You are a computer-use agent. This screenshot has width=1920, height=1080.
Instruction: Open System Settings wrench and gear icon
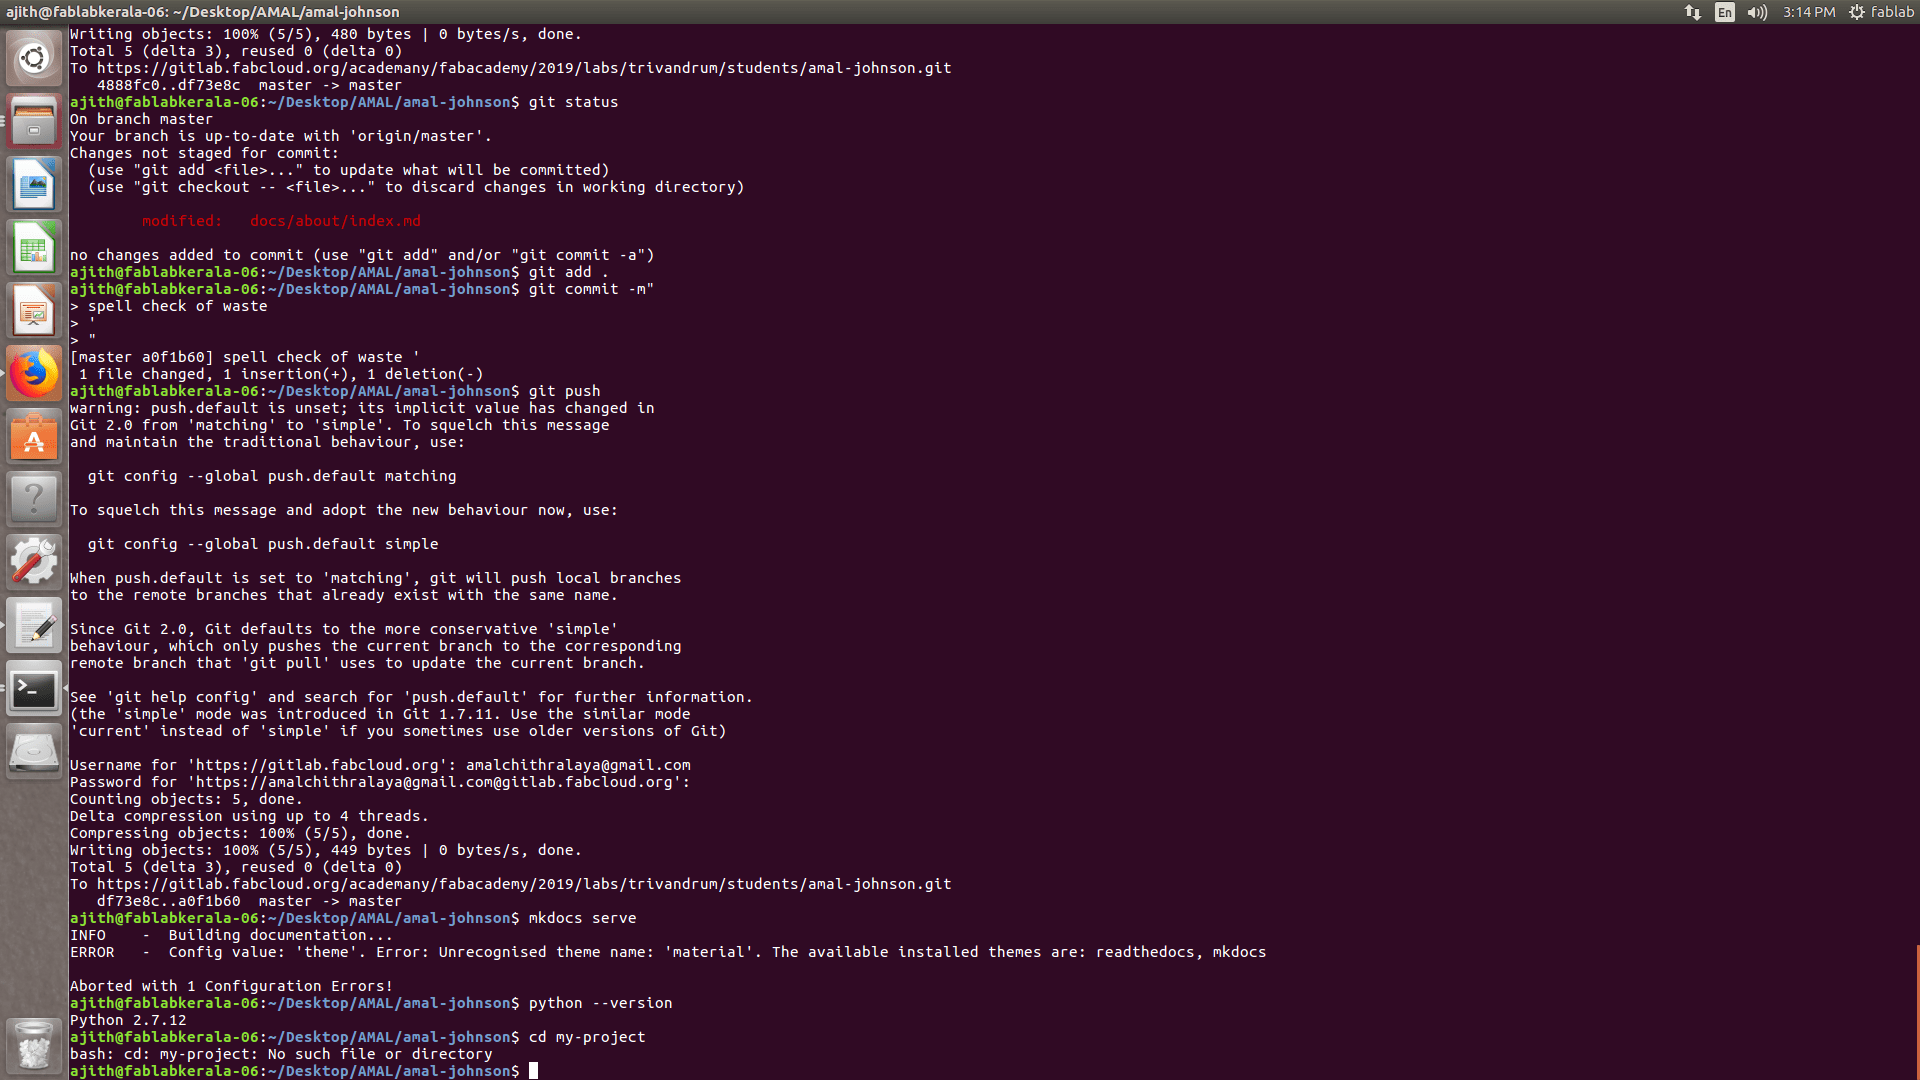(34, 562)
